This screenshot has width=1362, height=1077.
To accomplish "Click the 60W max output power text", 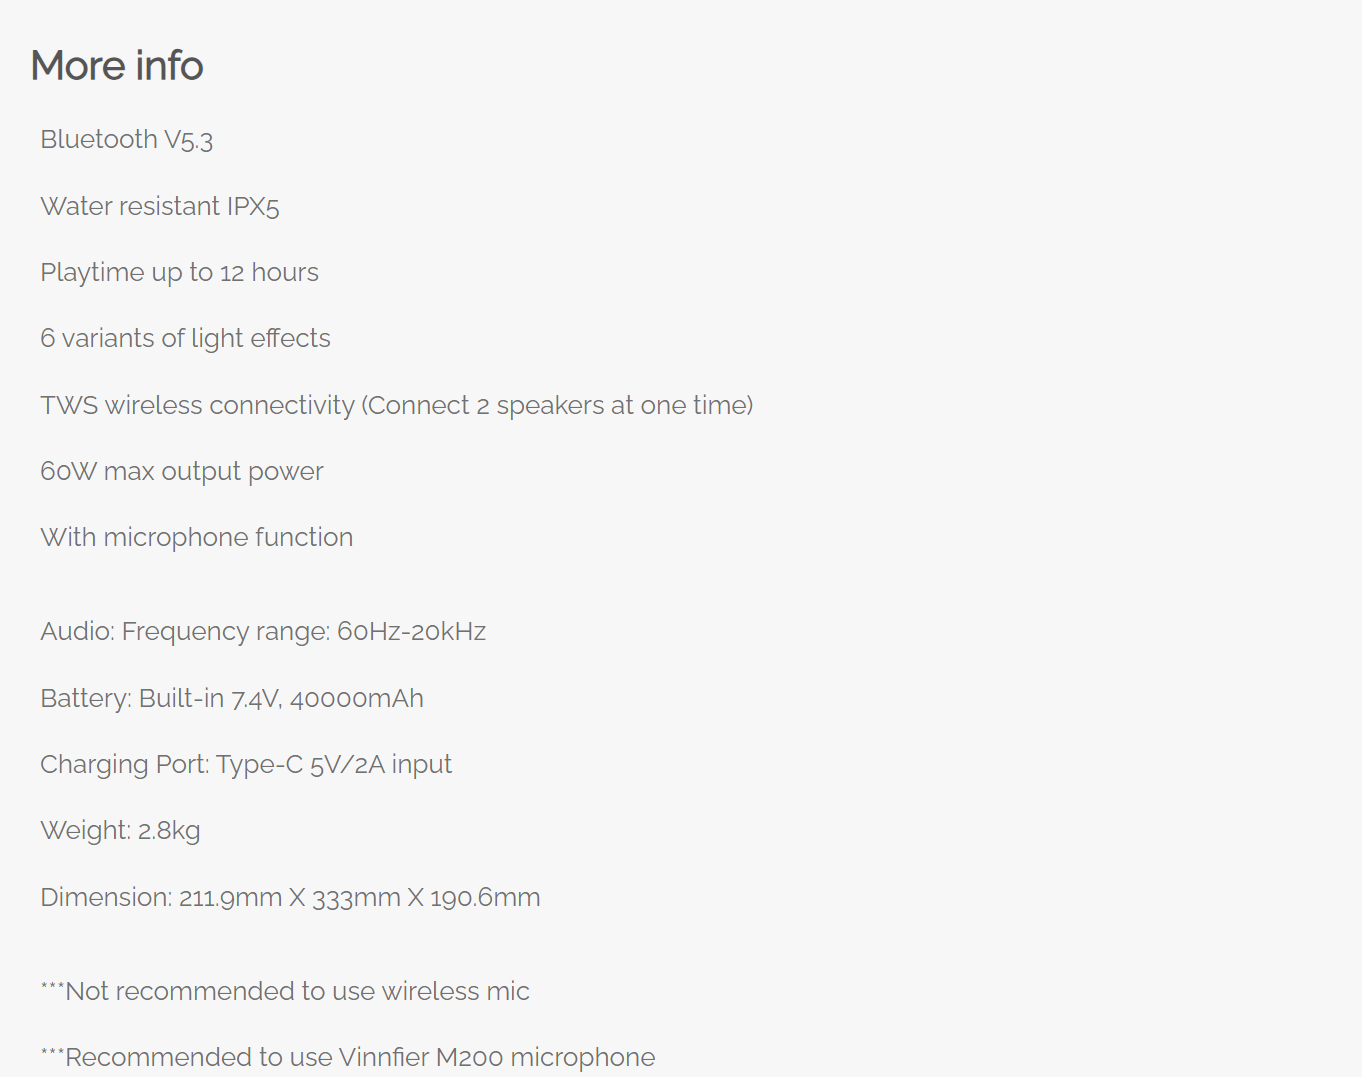I will click(x=182, y=471).
